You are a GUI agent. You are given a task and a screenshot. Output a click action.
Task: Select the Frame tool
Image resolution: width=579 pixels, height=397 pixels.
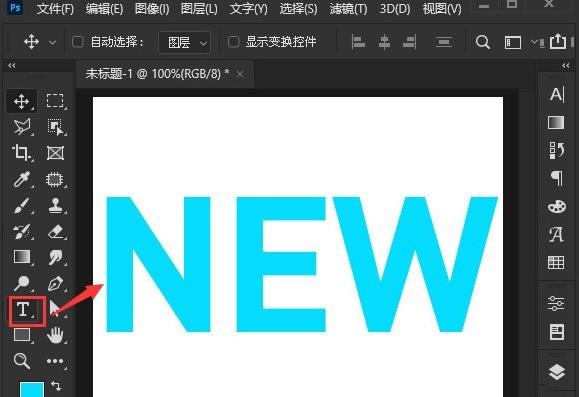pos(55,153)
